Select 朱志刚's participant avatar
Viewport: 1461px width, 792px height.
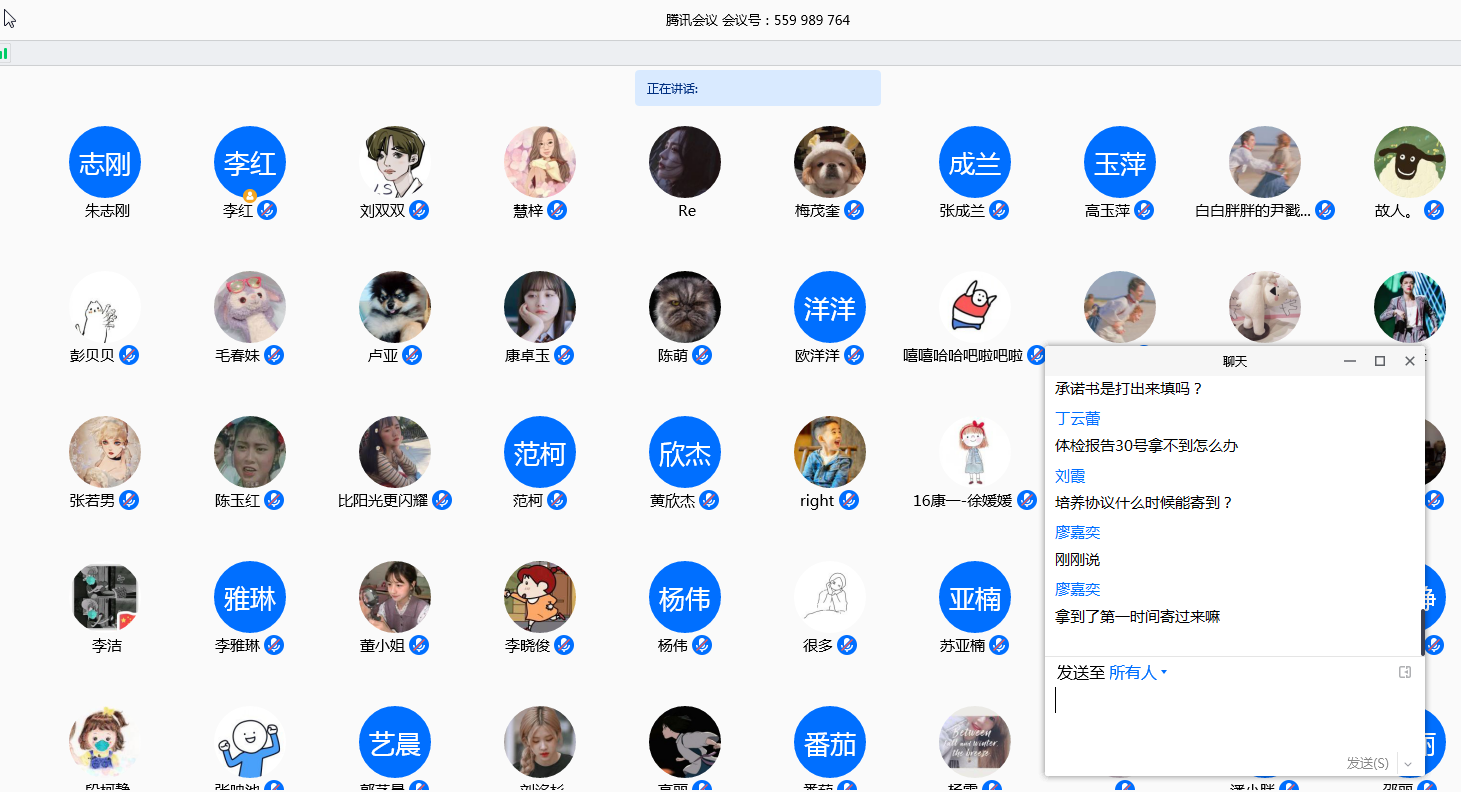coord(105,162)
